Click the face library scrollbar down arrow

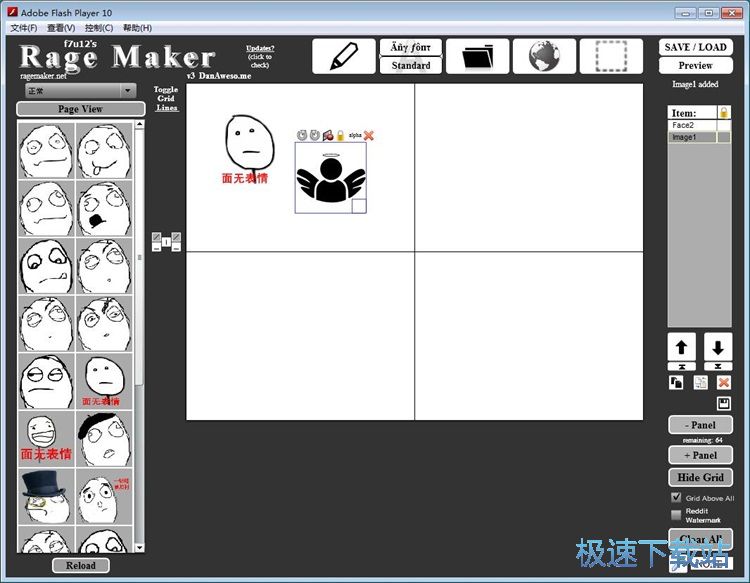139,548
